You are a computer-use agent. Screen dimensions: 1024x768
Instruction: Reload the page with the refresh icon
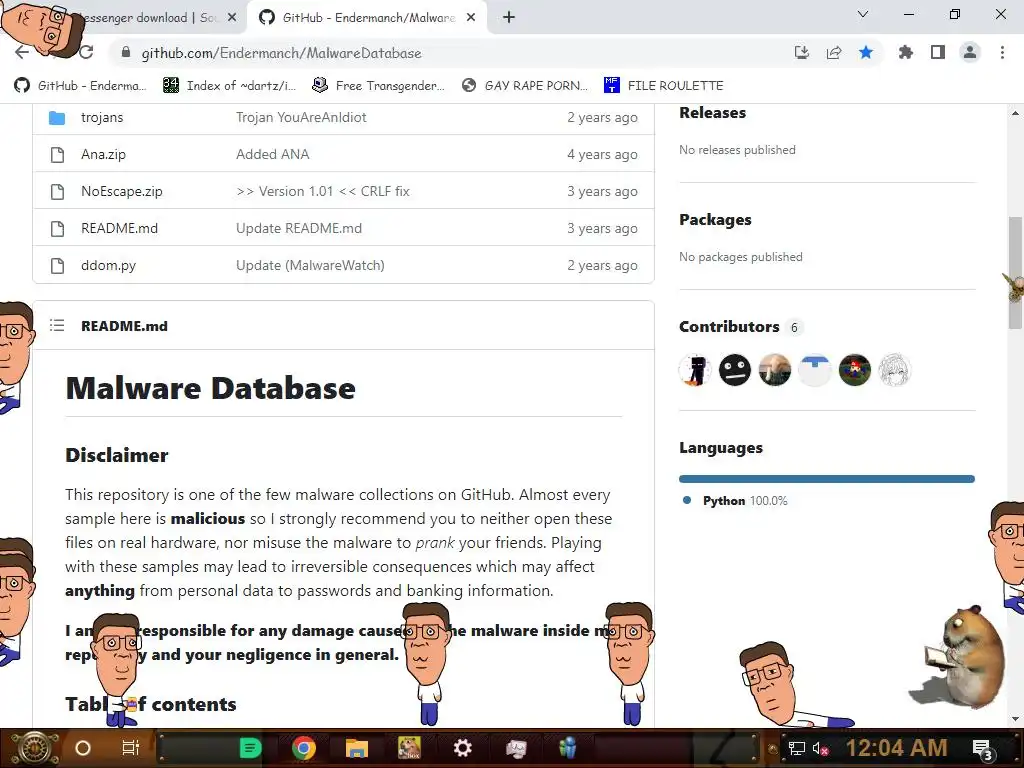86,52
